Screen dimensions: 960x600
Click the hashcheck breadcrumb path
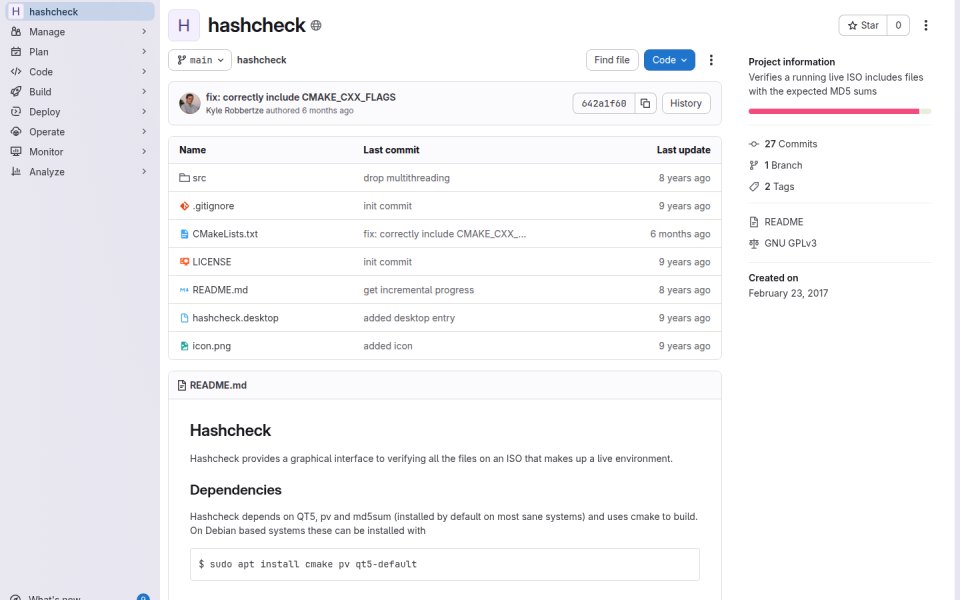pyautogui.click(x=261, y=60)
